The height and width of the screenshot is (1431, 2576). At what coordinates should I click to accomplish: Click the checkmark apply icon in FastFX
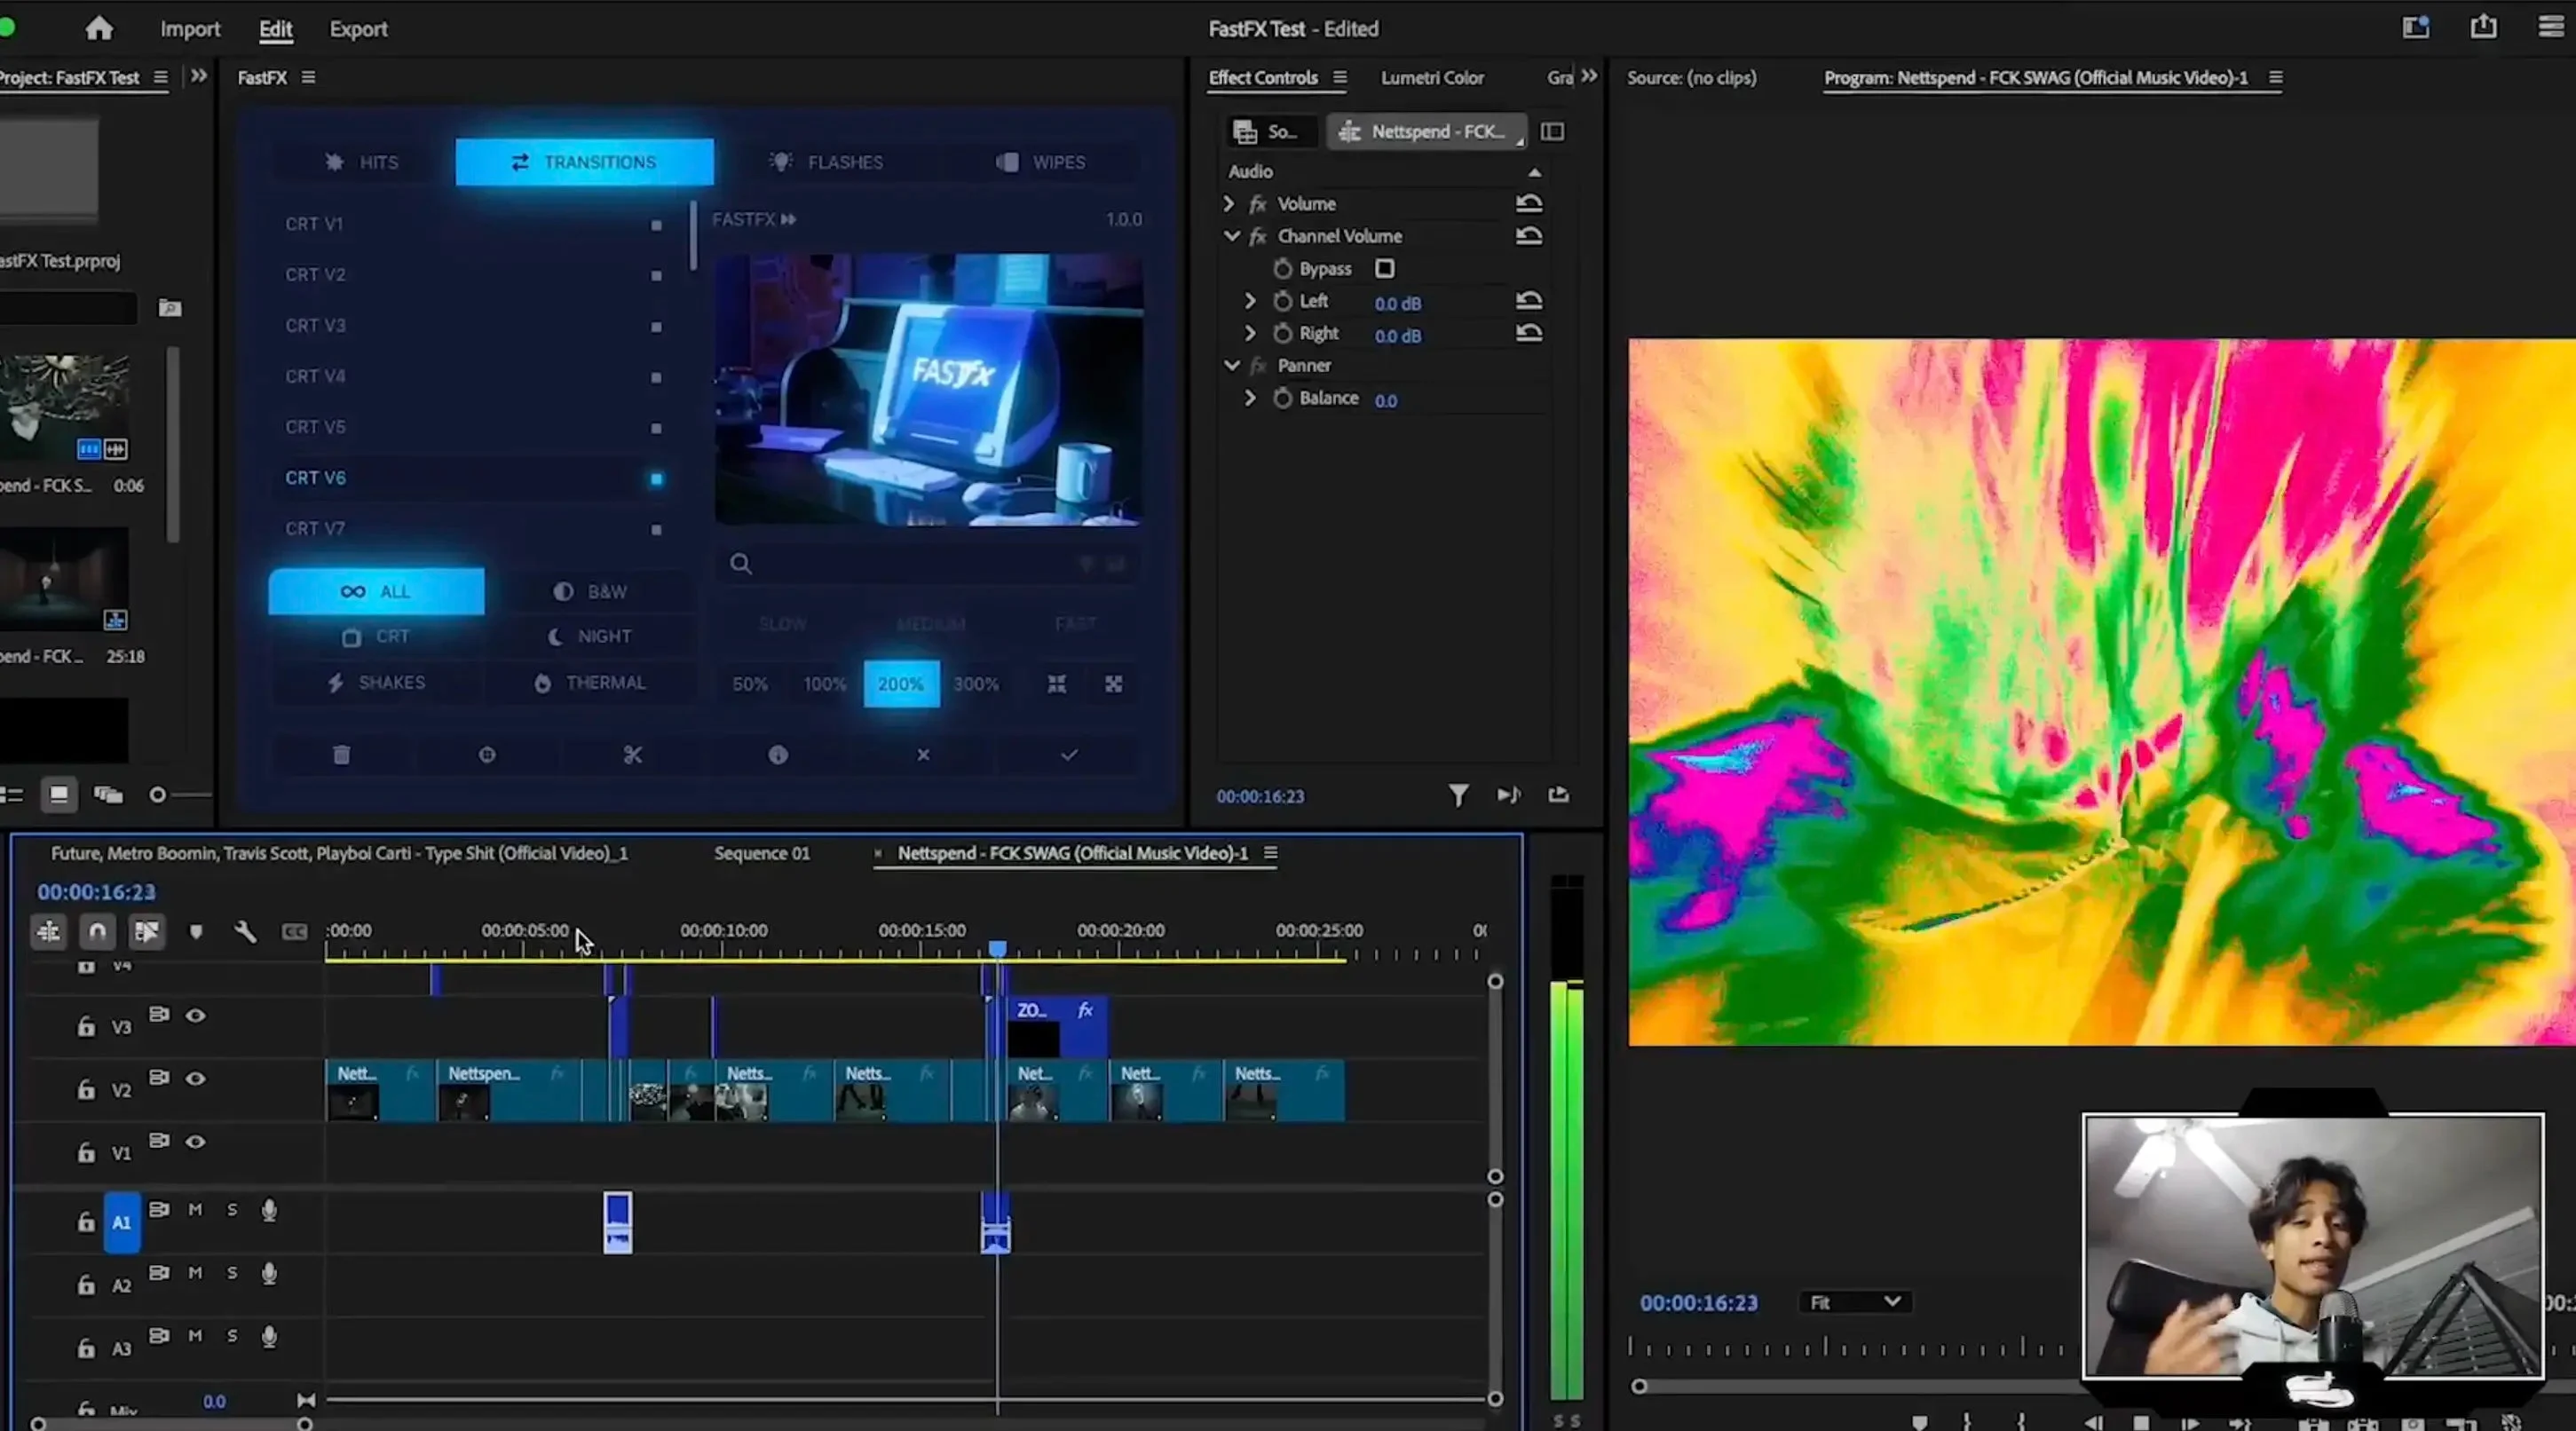click(x=1069, y=755)
